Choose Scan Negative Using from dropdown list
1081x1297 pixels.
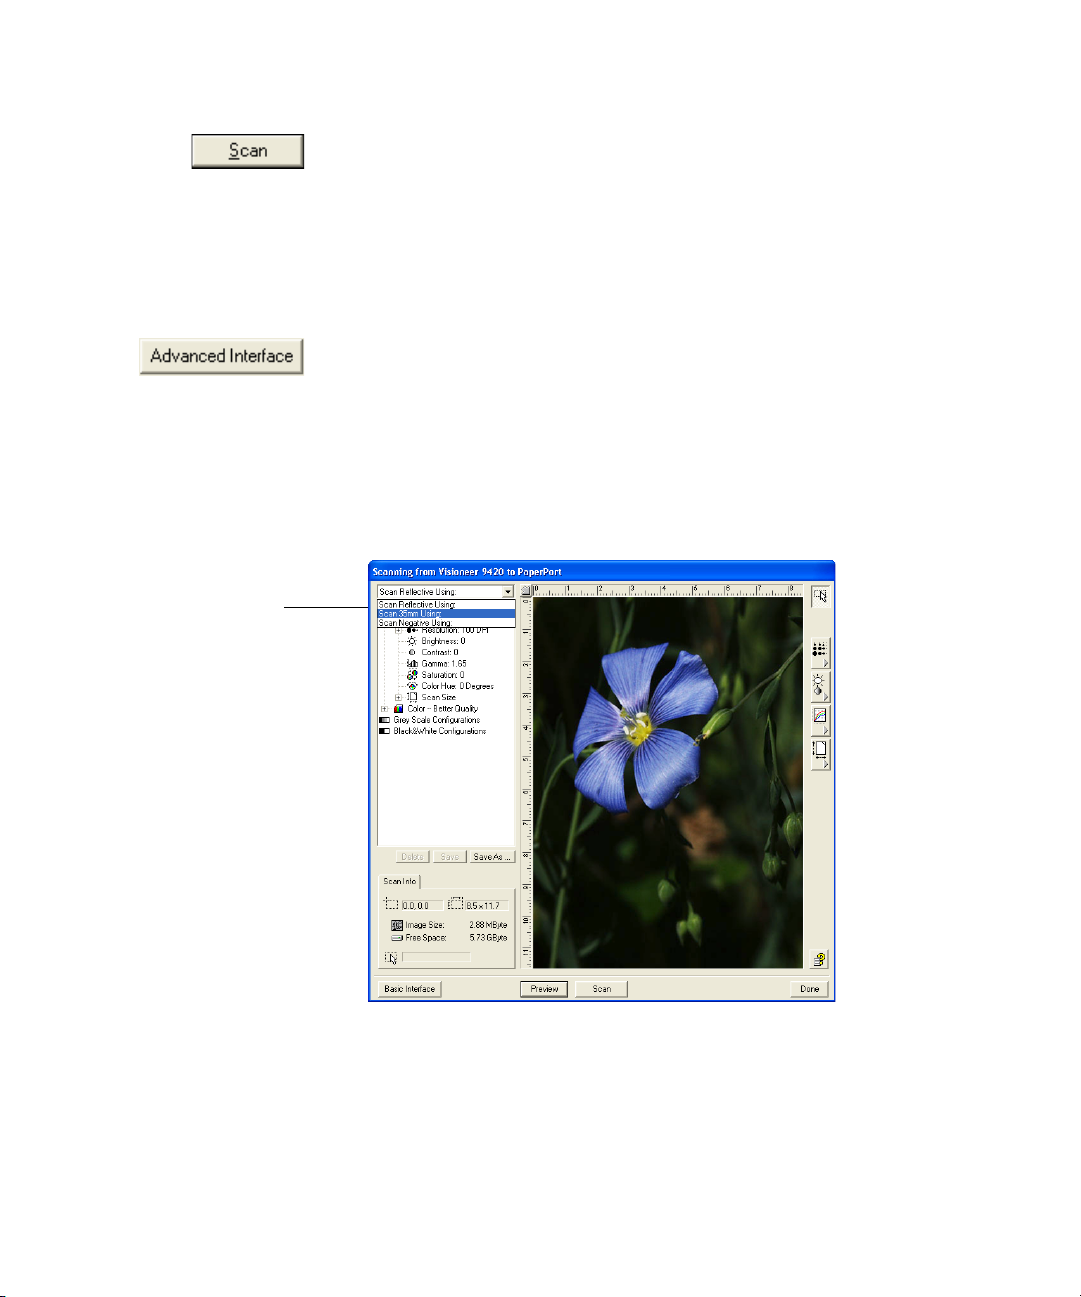446,623
